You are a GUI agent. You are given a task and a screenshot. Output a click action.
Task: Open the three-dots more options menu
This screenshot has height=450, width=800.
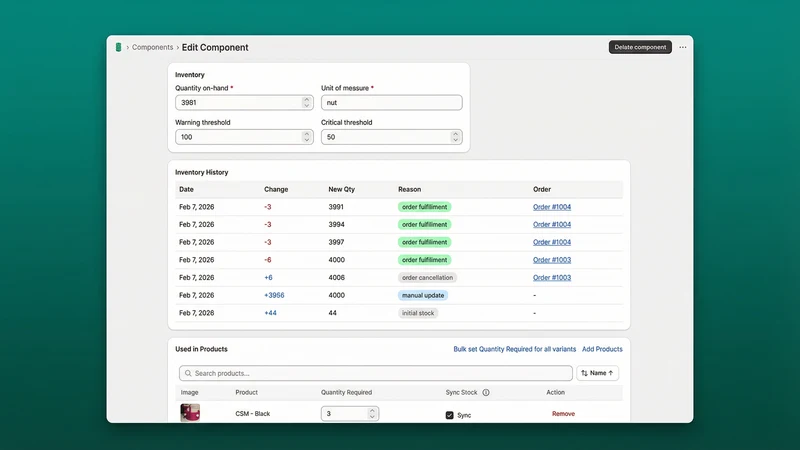683,47
